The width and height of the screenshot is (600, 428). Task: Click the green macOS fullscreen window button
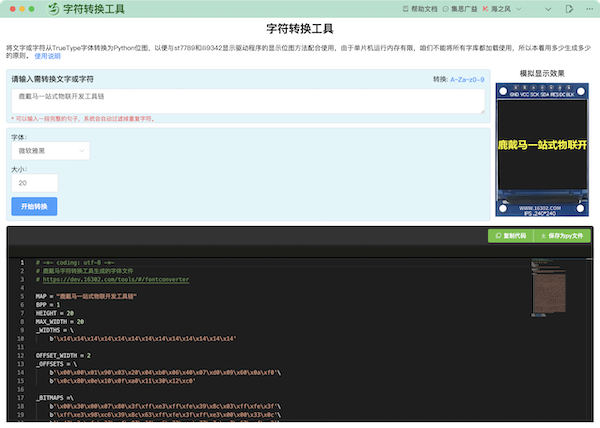pos(32,8)
